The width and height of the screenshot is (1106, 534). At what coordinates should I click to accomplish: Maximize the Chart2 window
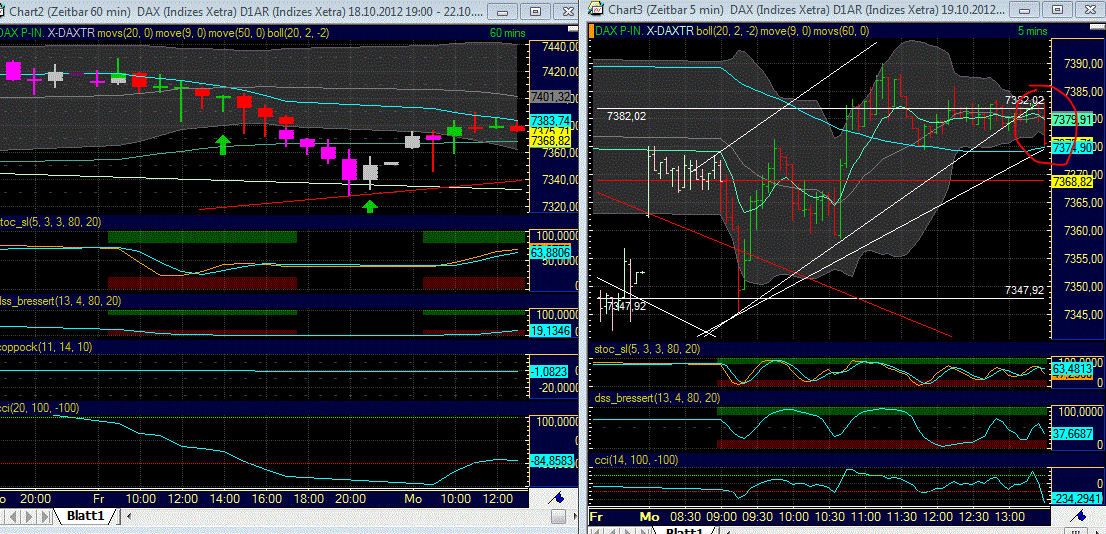click(535, 11)
